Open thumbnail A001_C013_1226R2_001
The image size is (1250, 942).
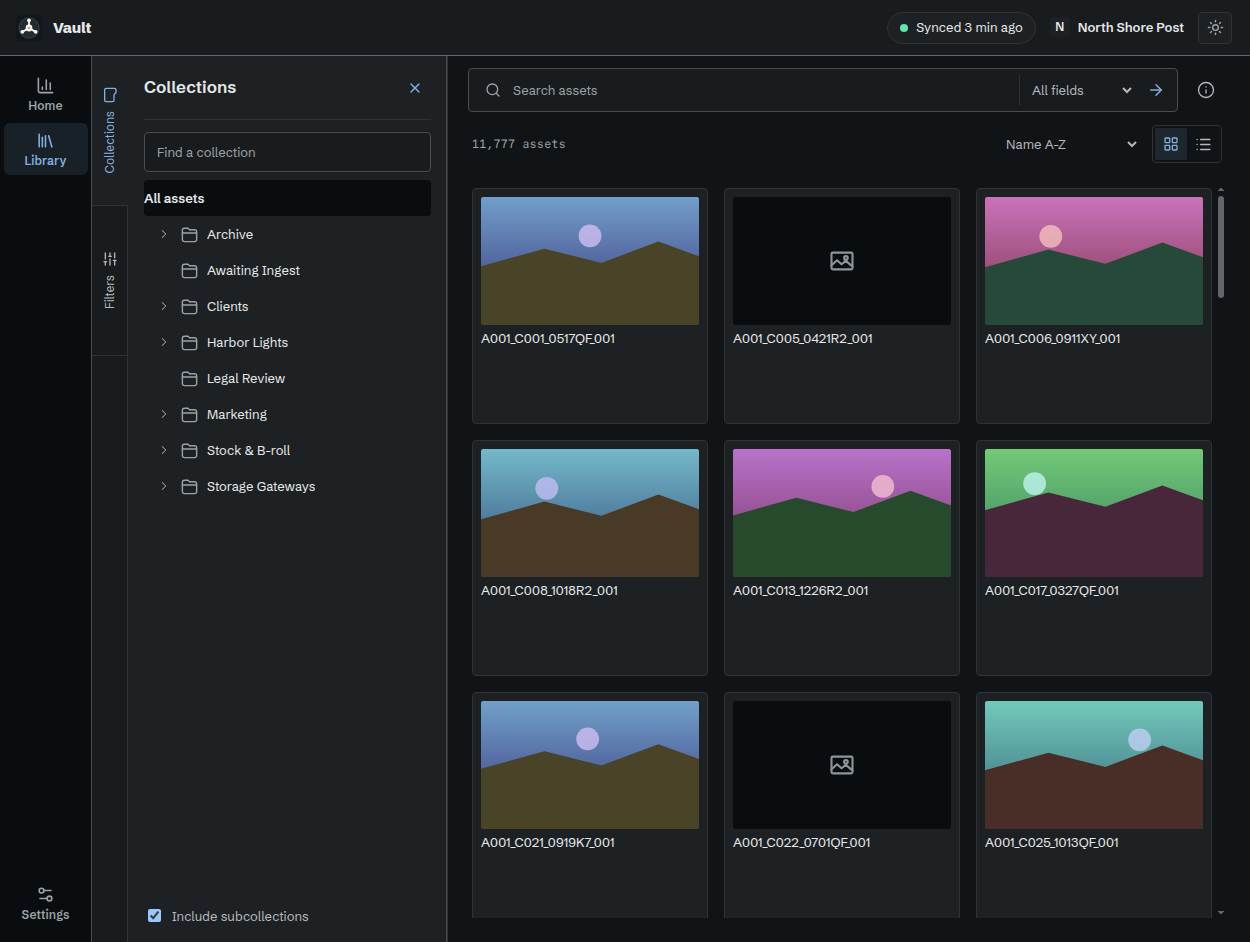[842, 513]
